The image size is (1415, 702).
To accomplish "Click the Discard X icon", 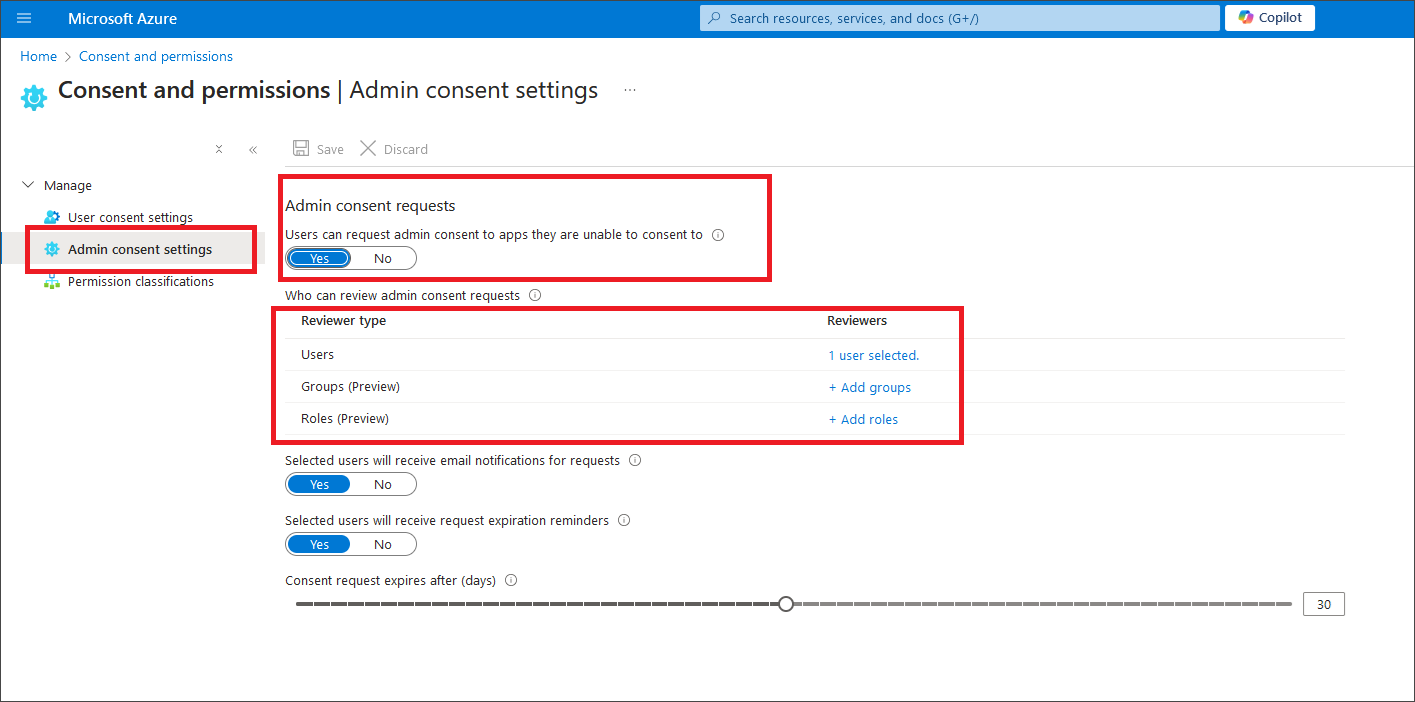I will [368, 149].
